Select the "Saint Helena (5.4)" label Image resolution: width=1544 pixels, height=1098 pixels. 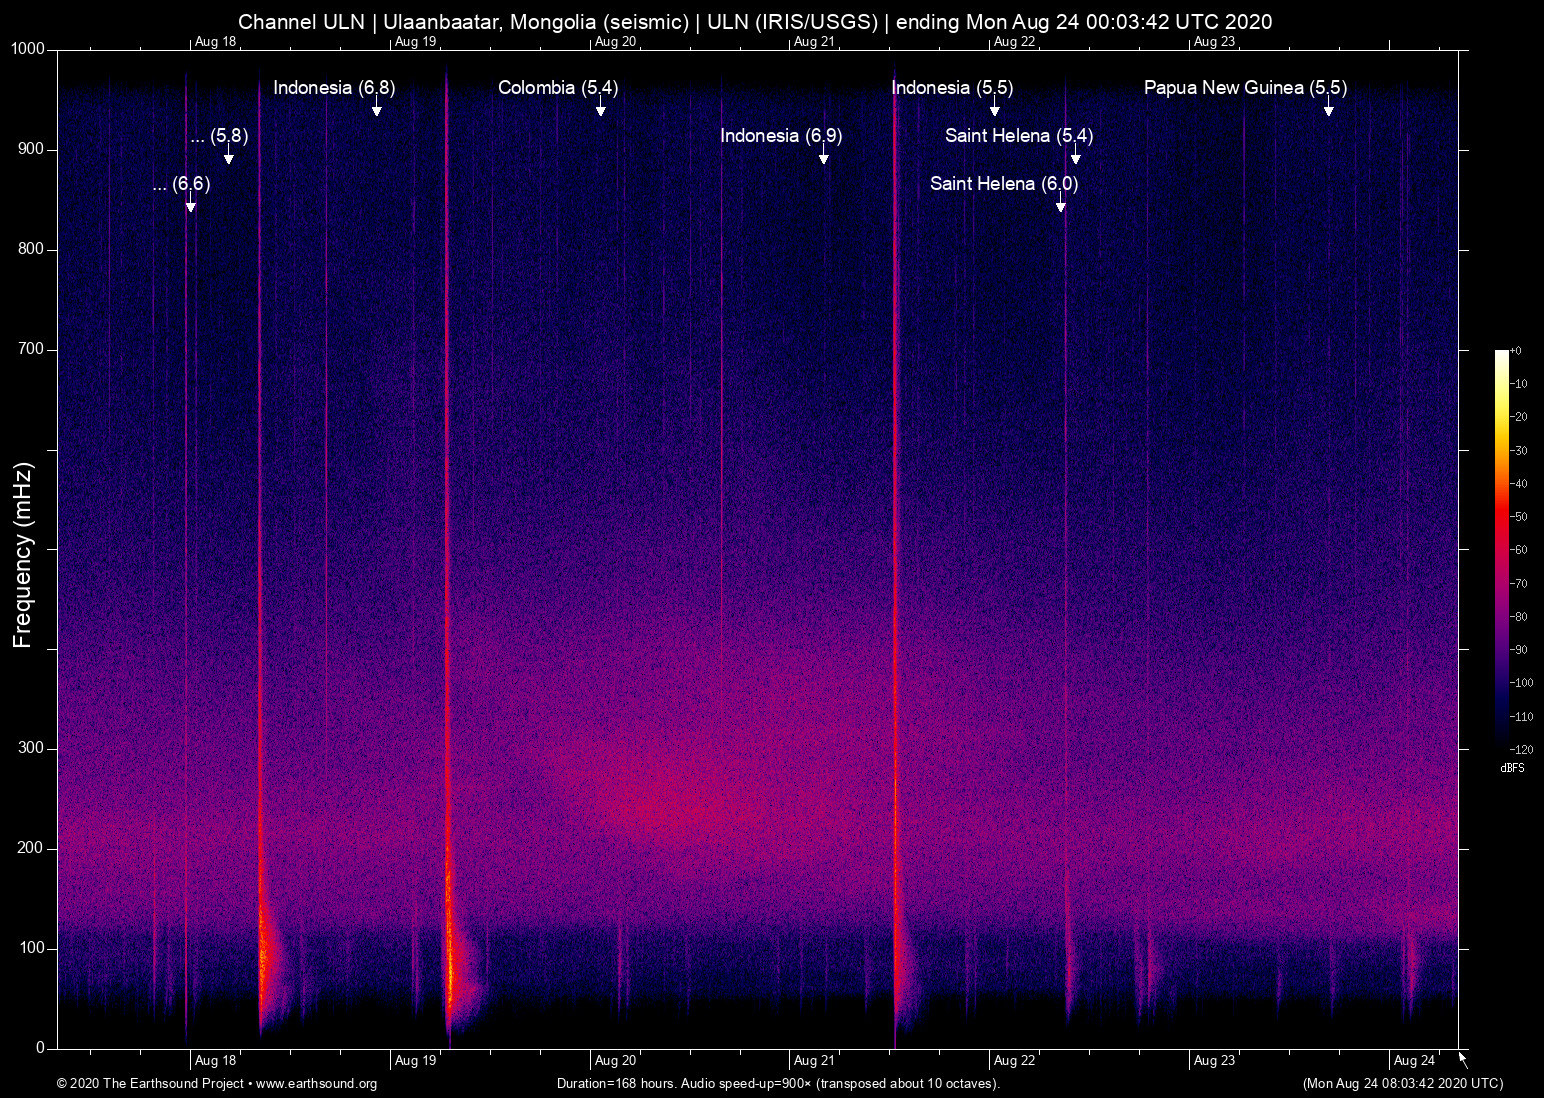click(1019, 136)
